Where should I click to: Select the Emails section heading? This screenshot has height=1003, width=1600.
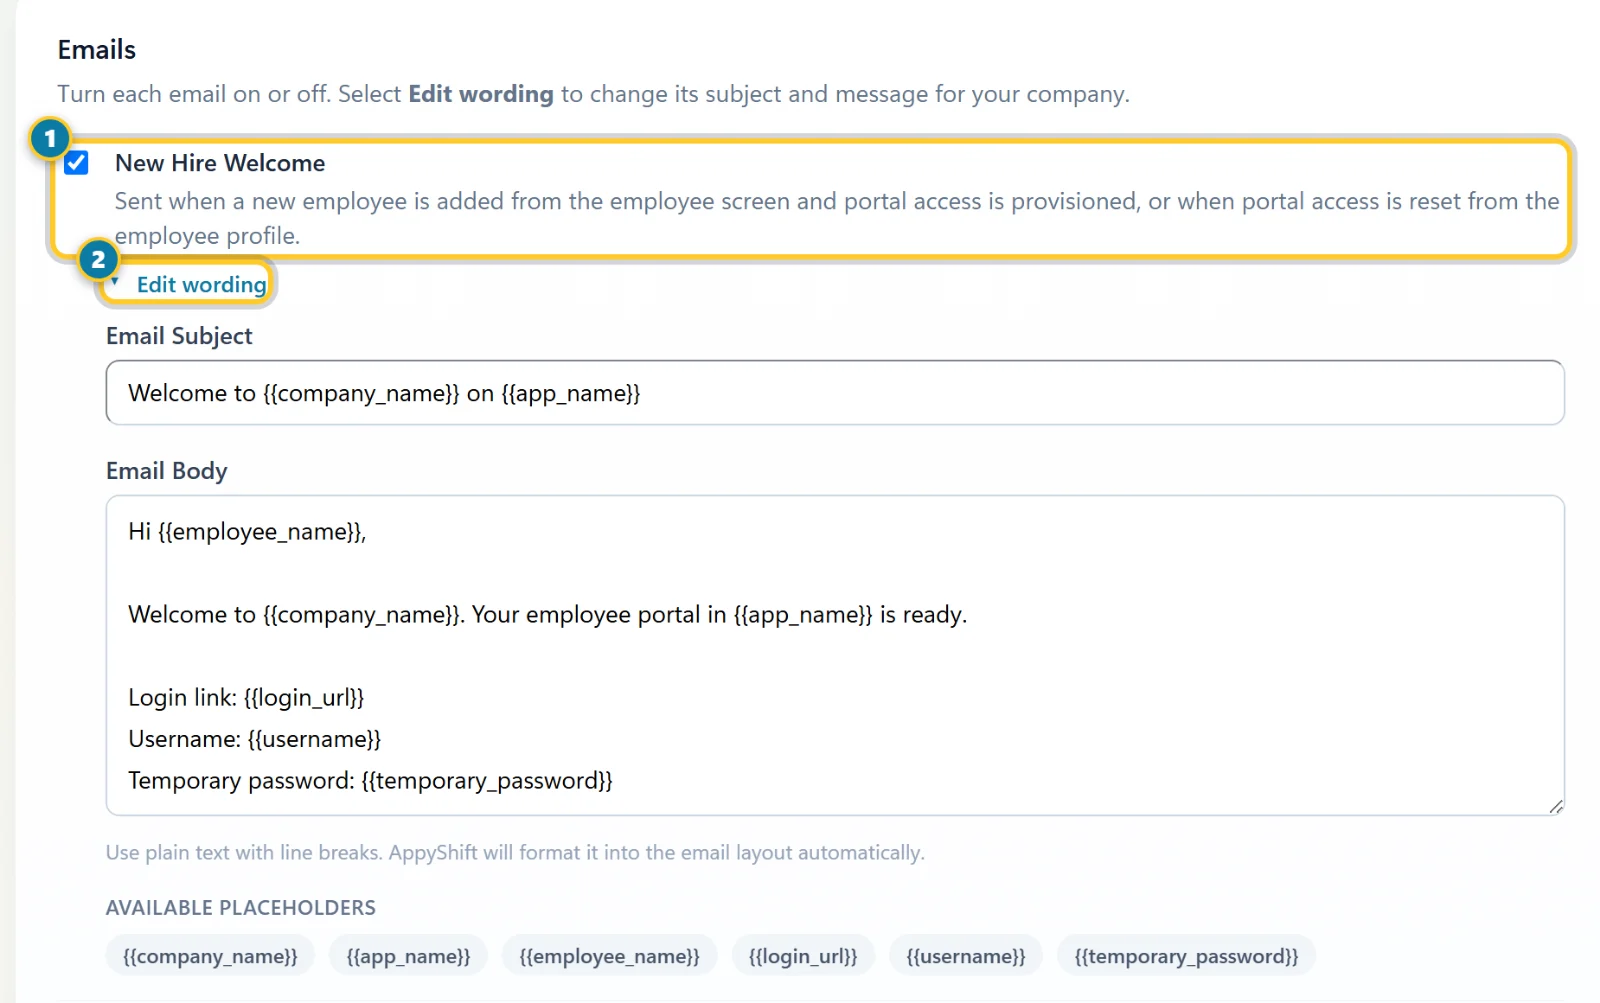(x=97, y=50)
